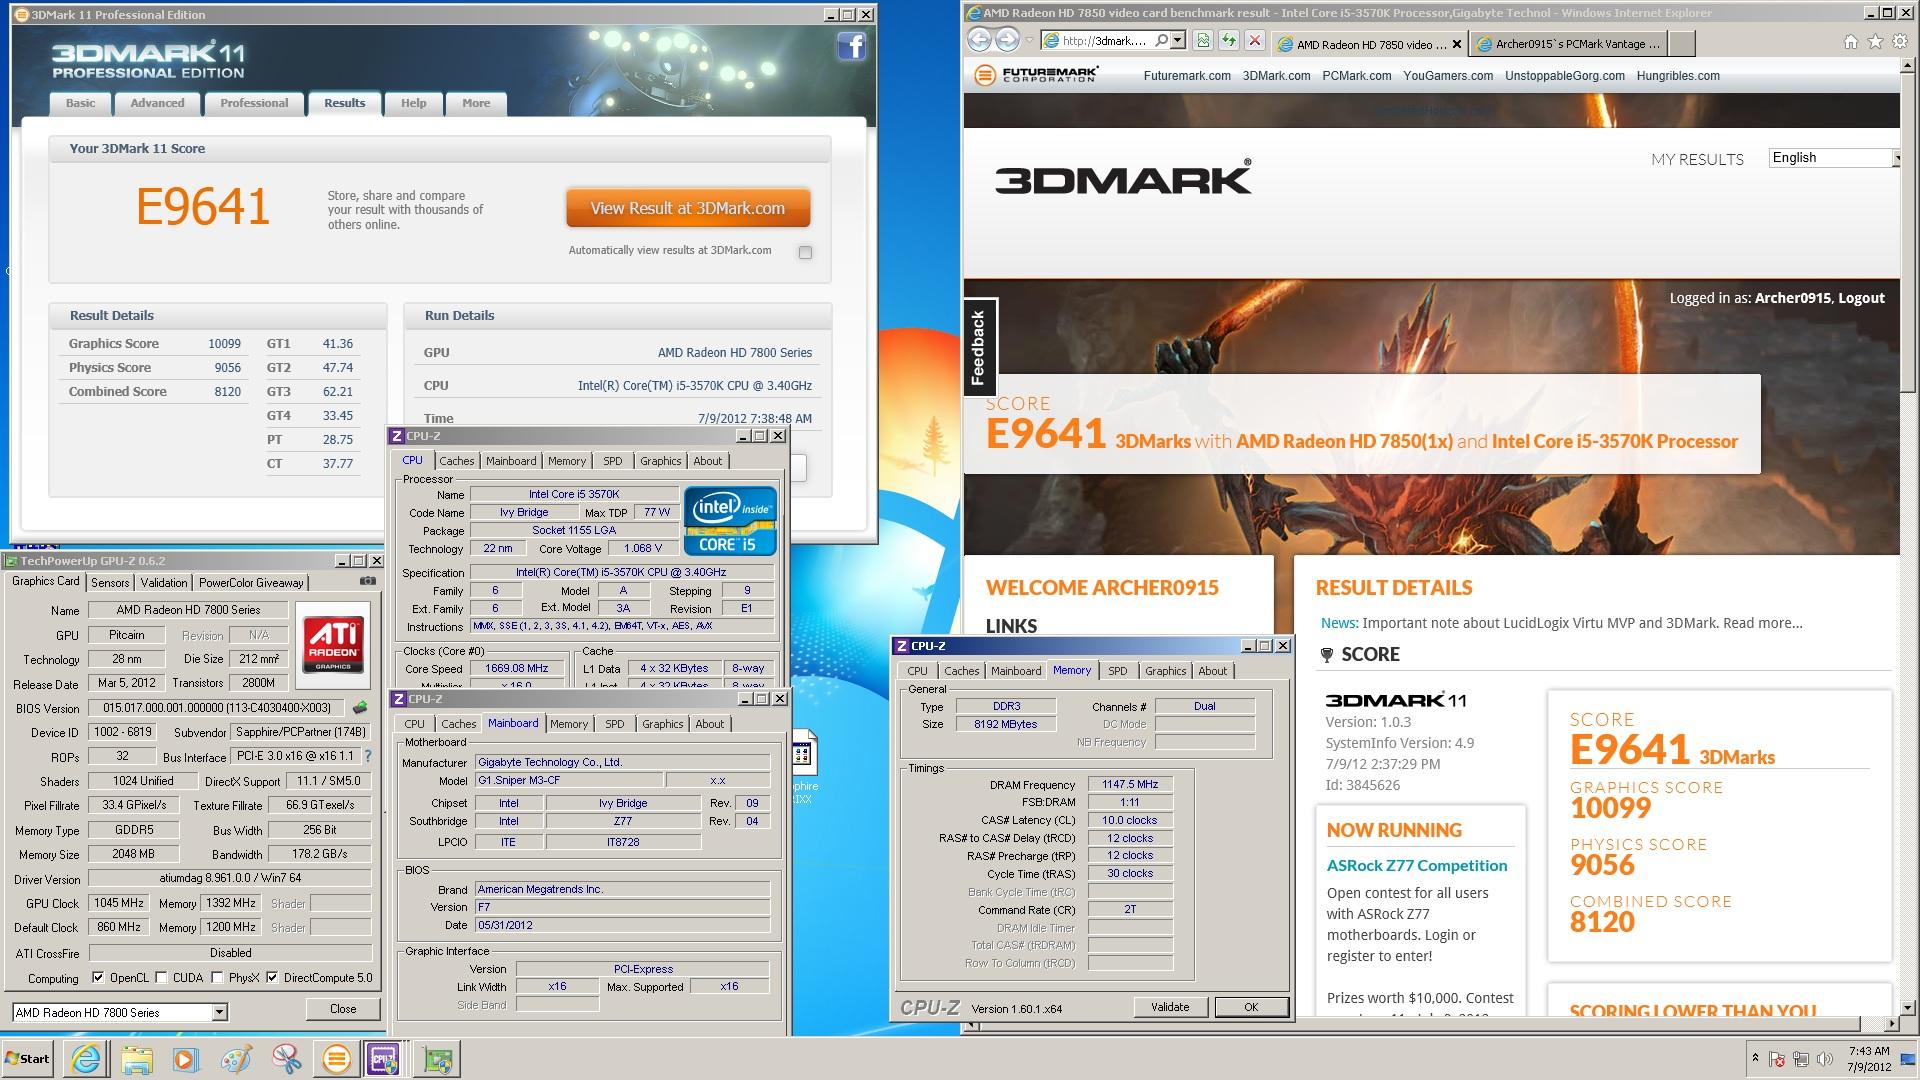Open a new tab in Internet Explorer
Image resolution: width=1920 pixels, height=1080 pixels.
(1682, 44)
